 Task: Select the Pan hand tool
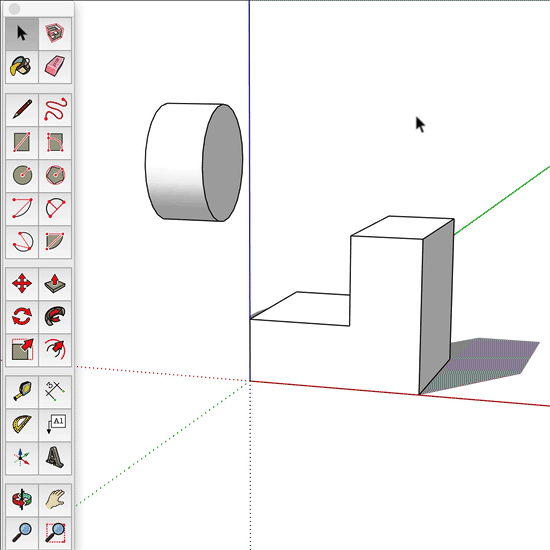pyautogui.click(x=55, y=500)
